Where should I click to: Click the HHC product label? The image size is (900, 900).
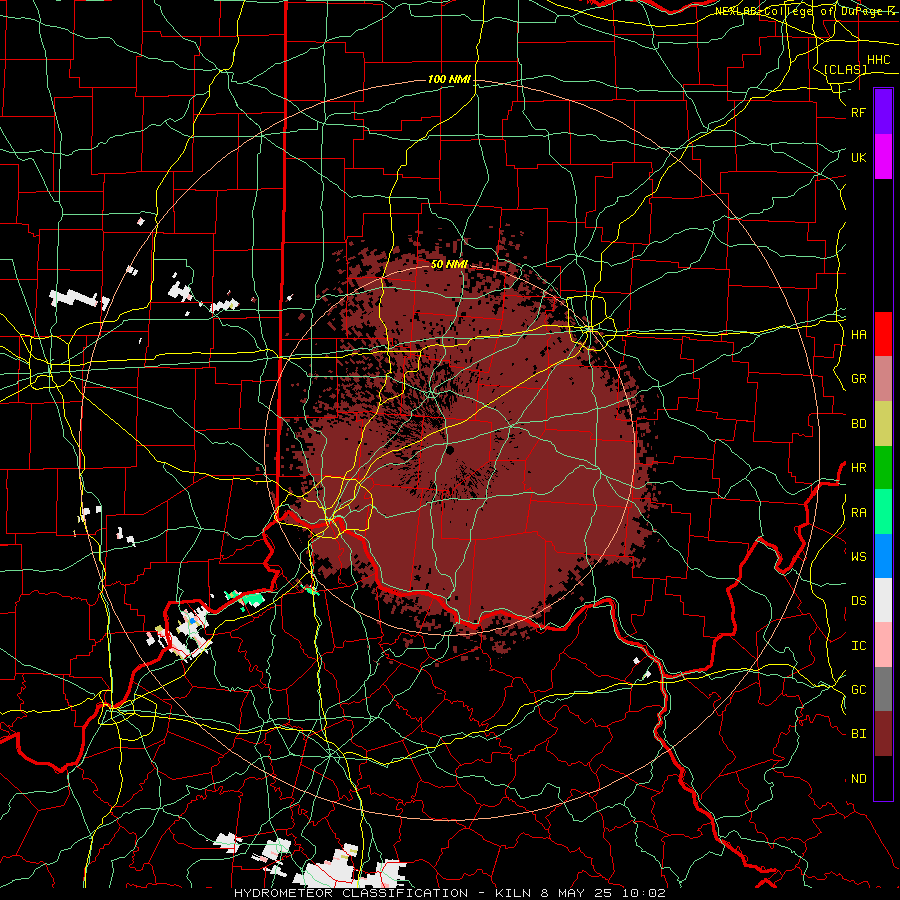coord(878,60)
